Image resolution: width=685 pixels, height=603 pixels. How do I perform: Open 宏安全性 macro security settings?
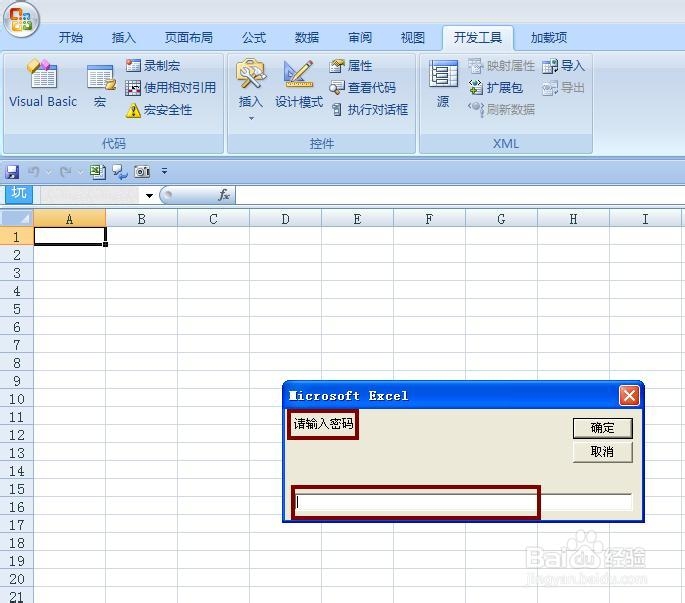pos(159,110)
